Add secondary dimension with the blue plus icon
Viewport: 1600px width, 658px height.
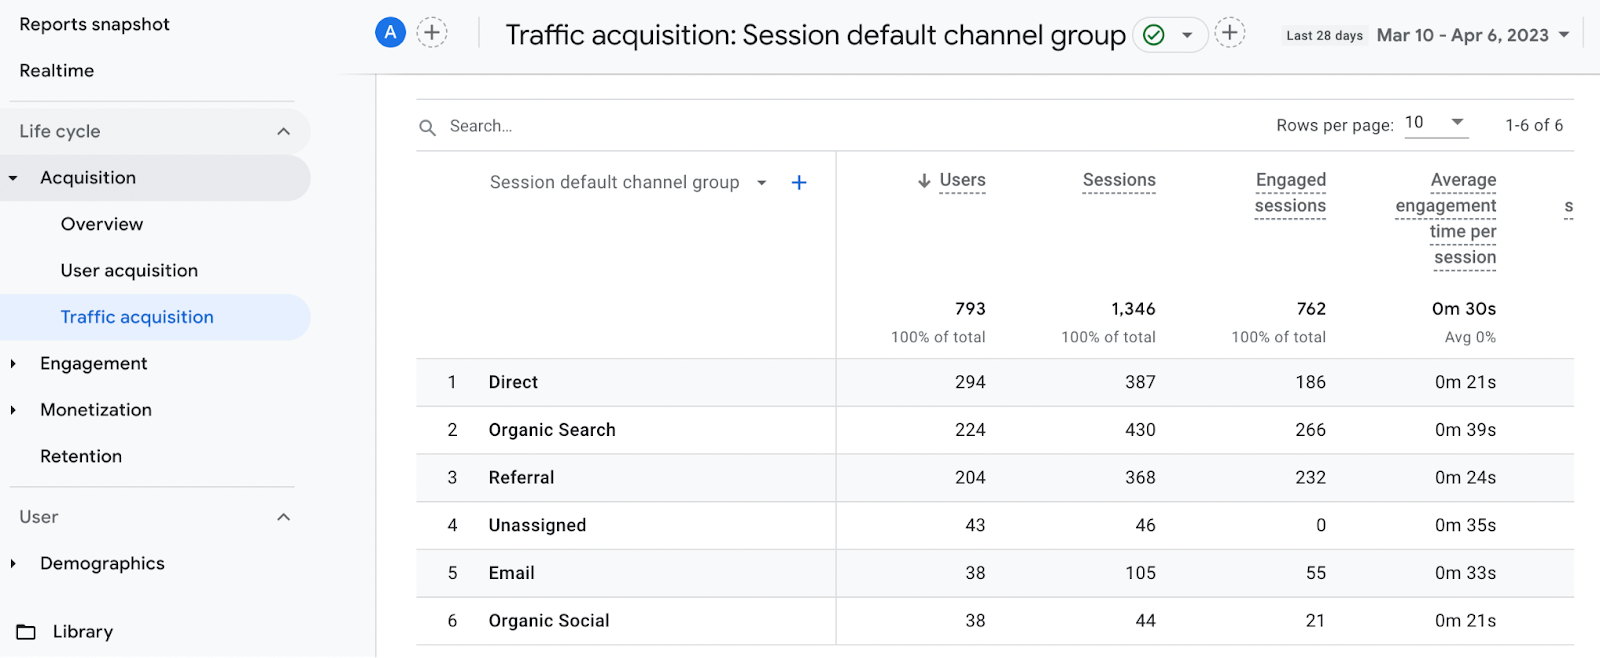click(x=799, y=182)
